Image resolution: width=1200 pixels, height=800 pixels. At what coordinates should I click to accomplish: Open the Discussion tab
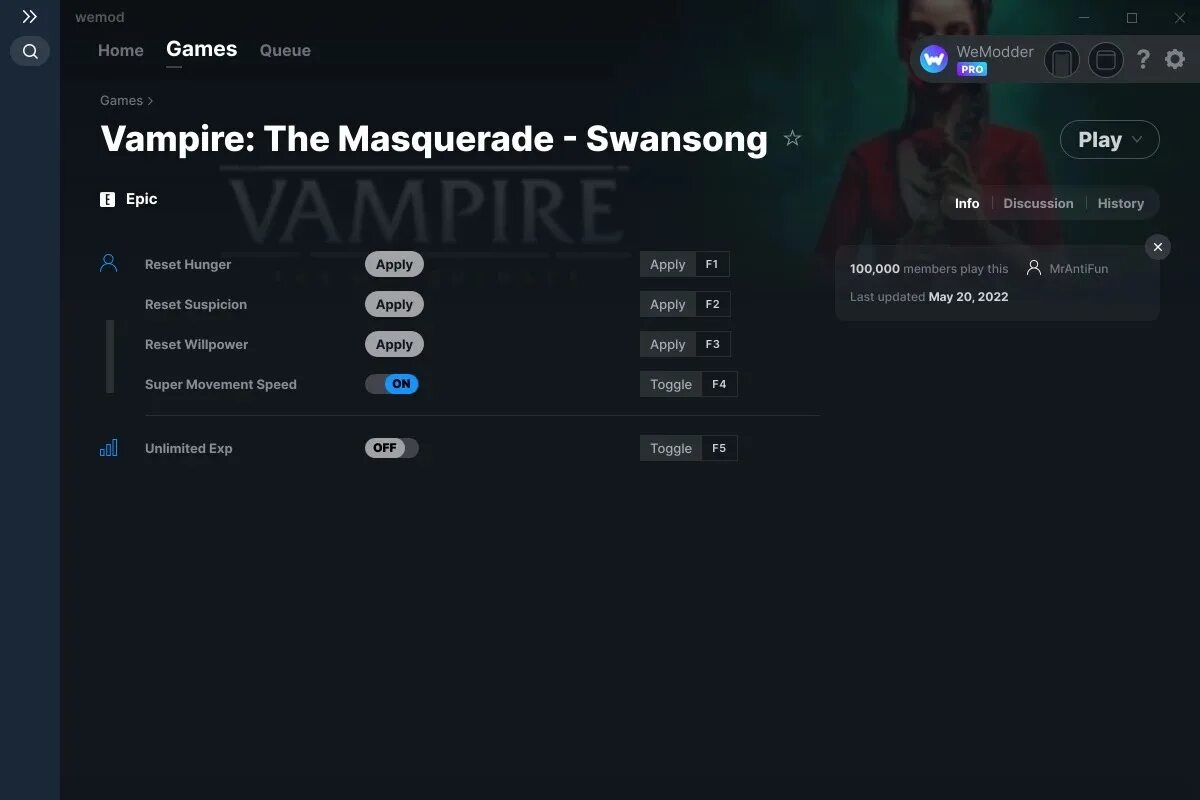tap(1038, 203)
